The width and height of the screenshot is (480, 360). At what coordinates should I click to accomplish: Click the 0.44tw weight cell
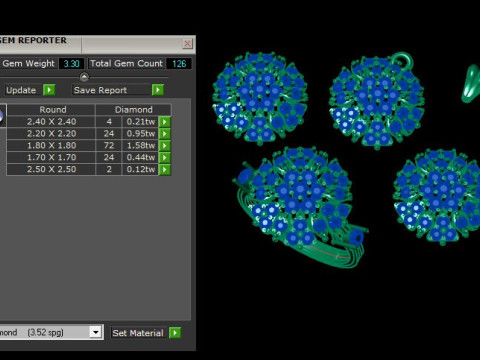point(140,157)
